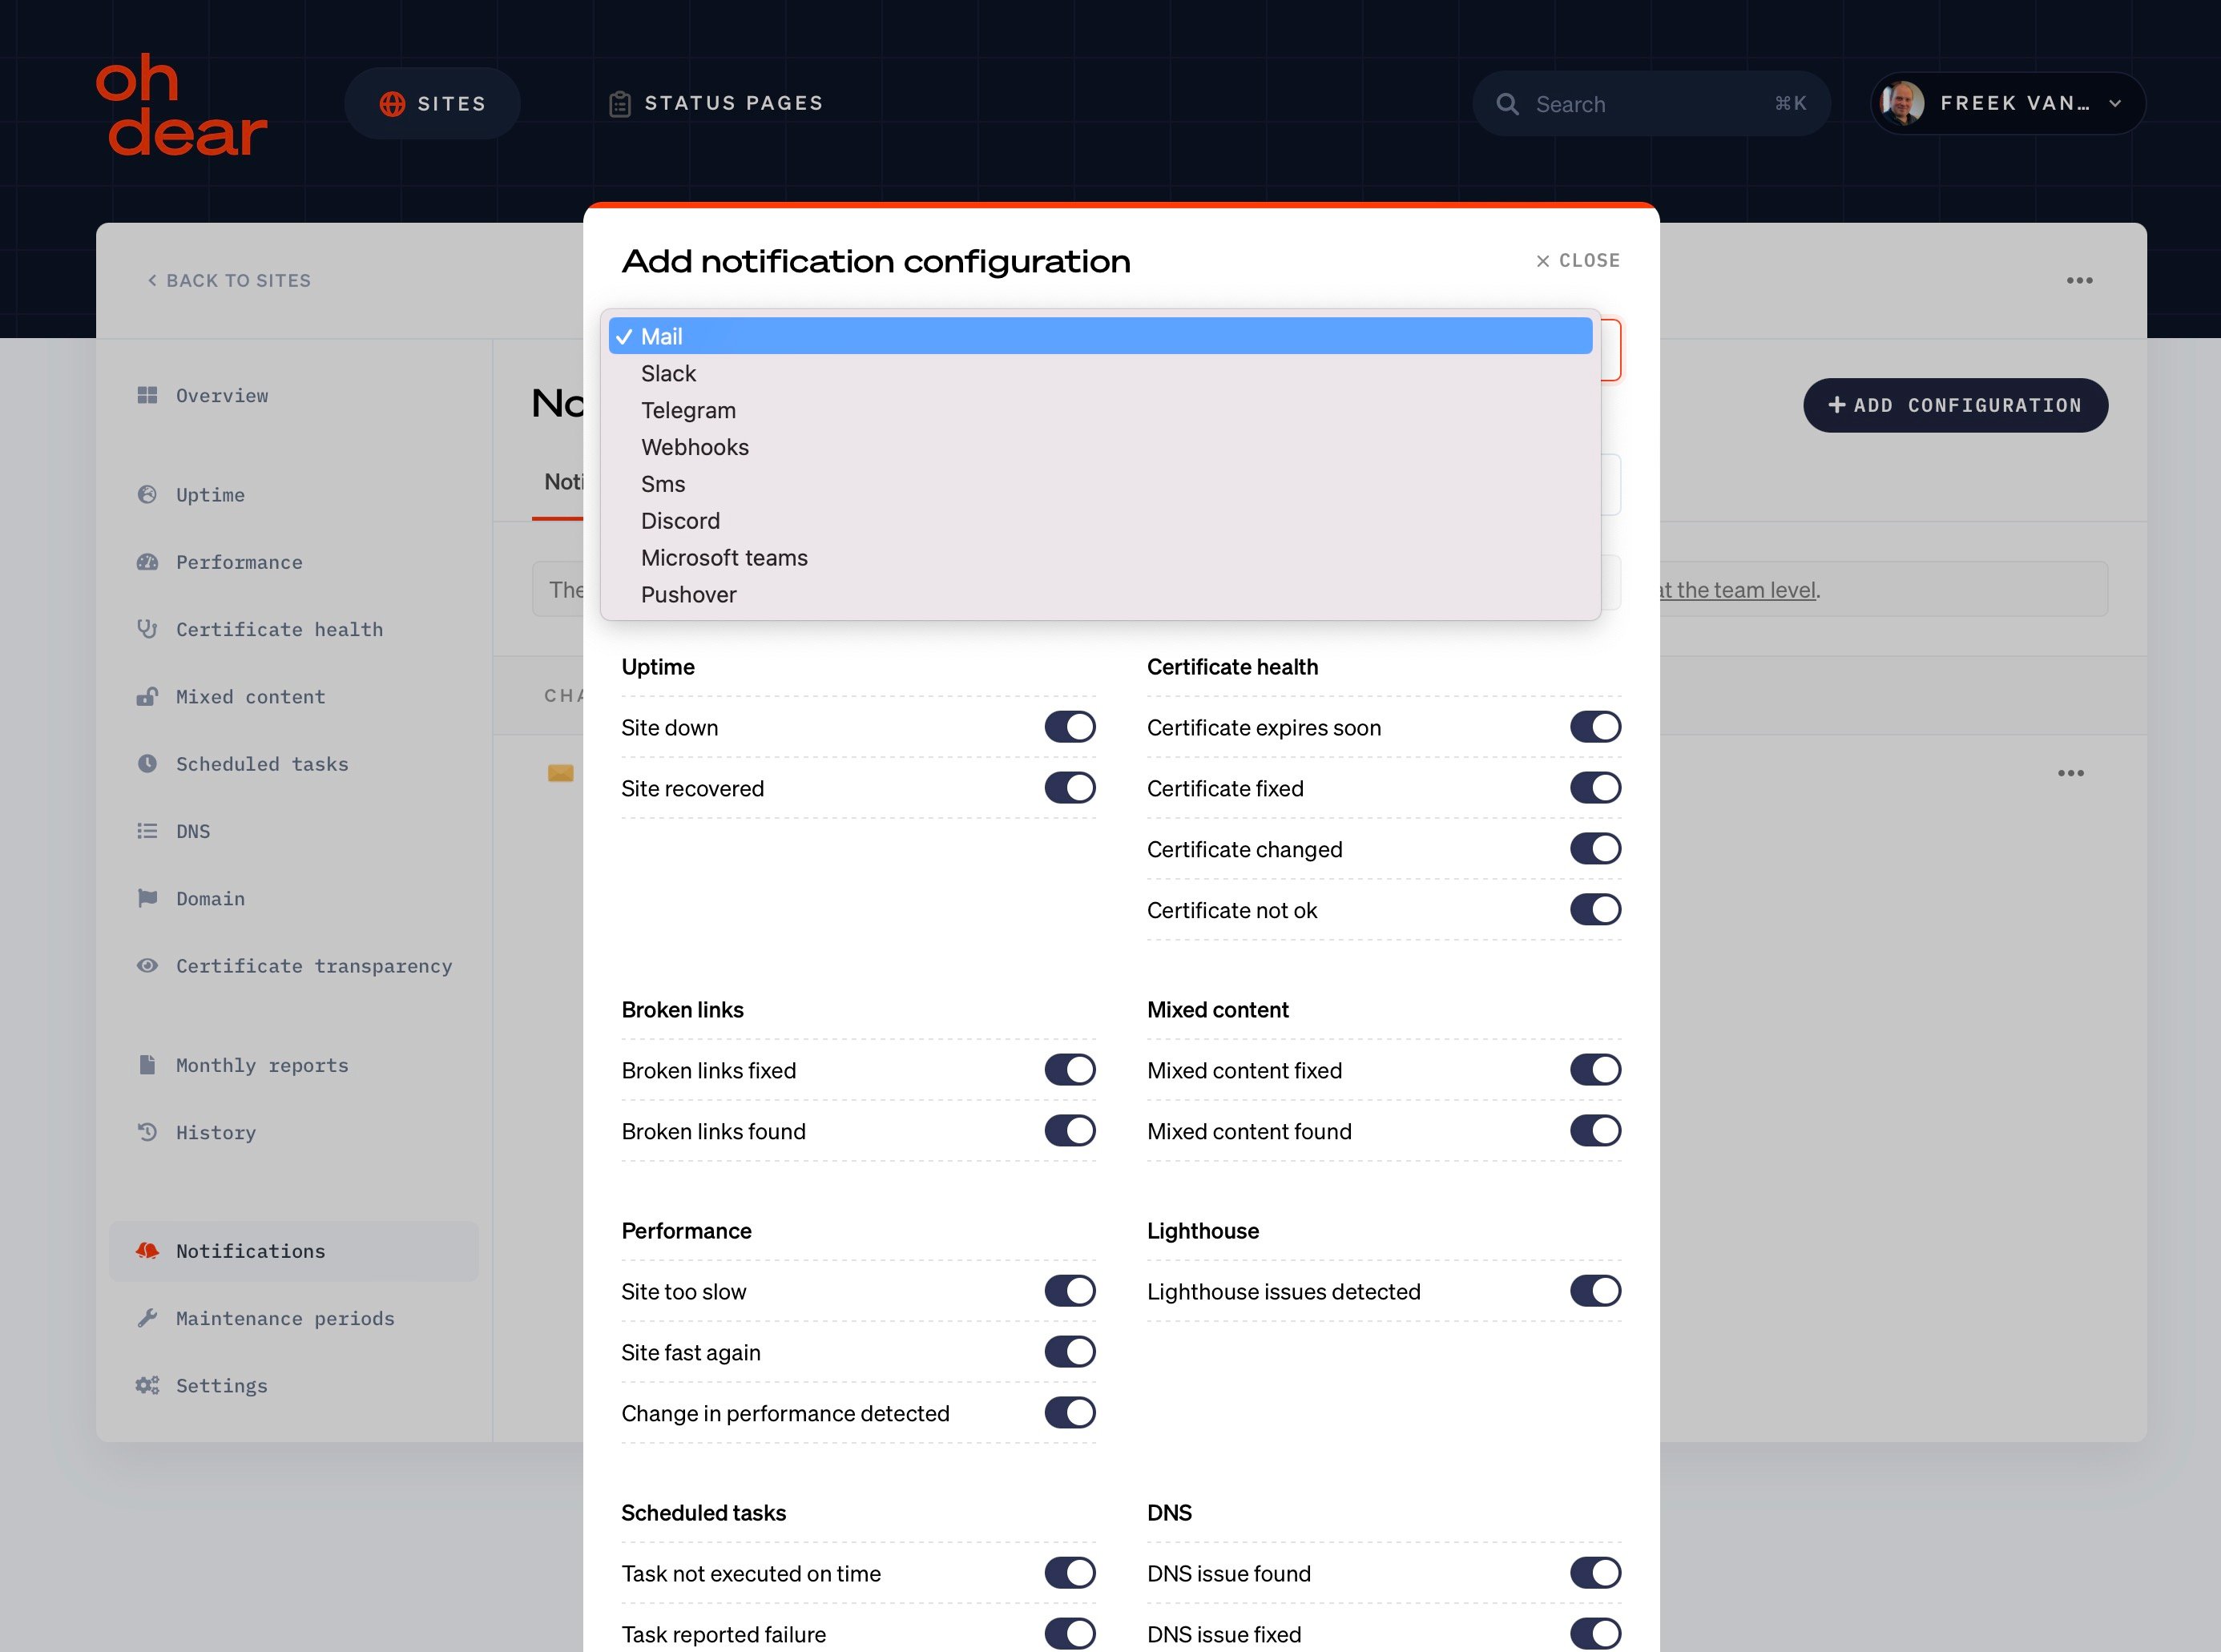Click the Certificate health stethoscope icon
This screenshot has width=2221, height=1652.
pyautogui.click(x=147, y=629)
